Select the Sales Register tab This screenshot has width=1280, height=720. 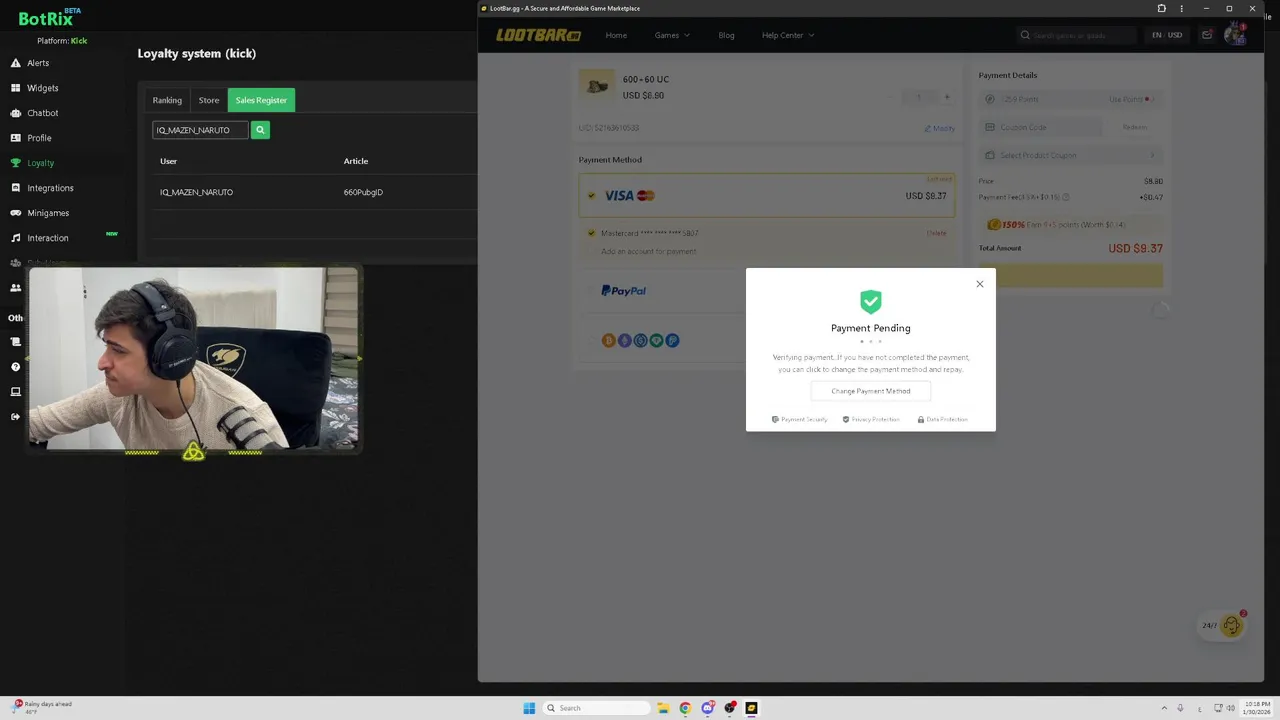(261, 100)
